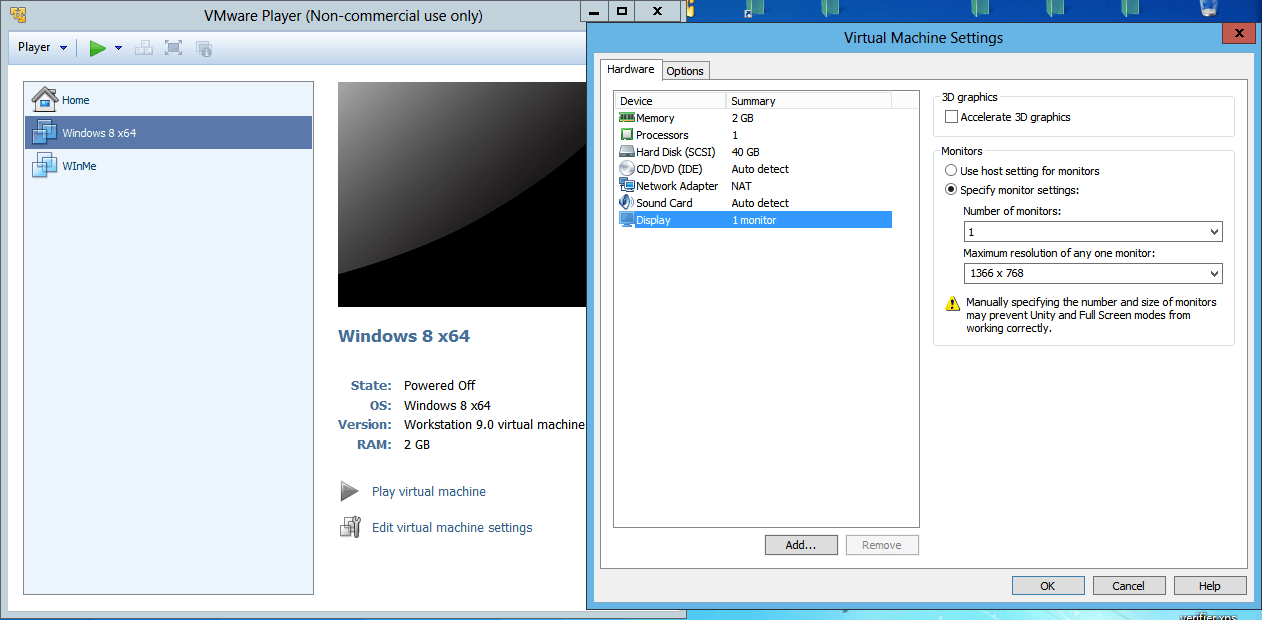The height and width of the screenshot is (620, 1263).
Task: Click the Play virtual machine link
Action: coord(428,491)
